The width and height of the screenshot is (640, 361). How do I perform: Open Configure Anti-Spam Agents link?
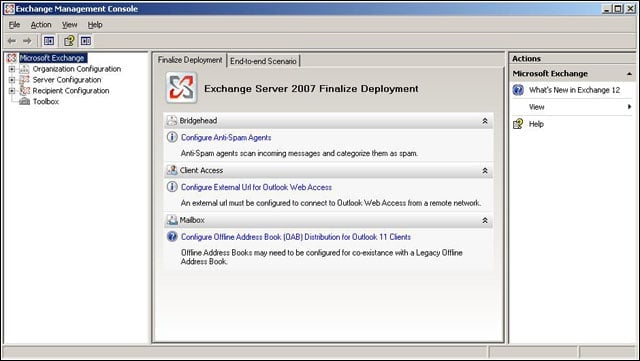(x=226, y=138)
